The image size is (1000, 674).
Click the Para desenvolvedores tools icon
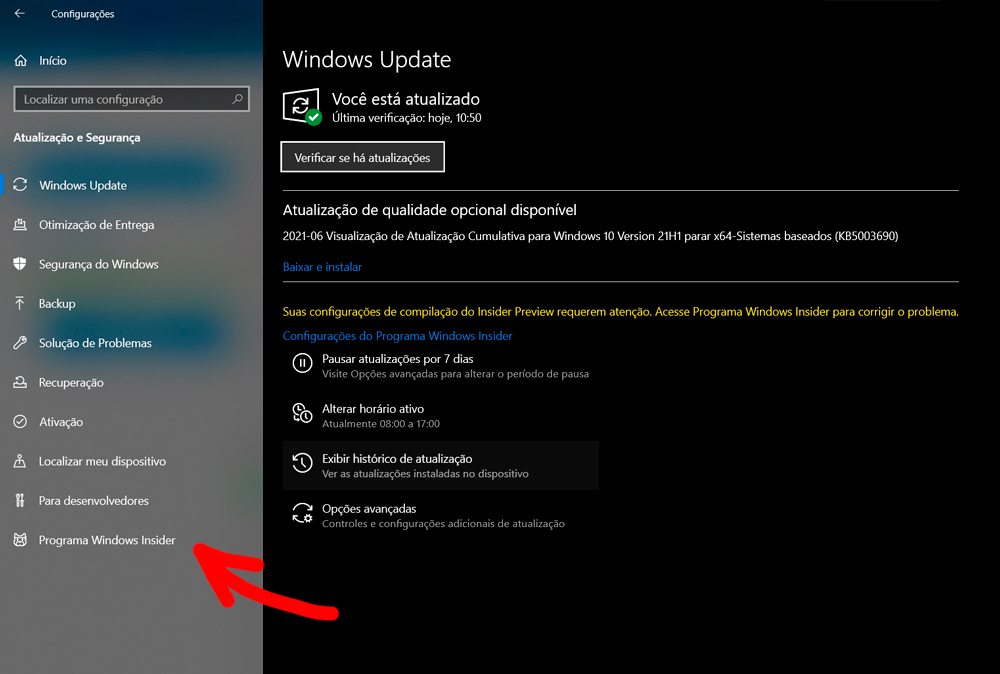coord(20,501)
